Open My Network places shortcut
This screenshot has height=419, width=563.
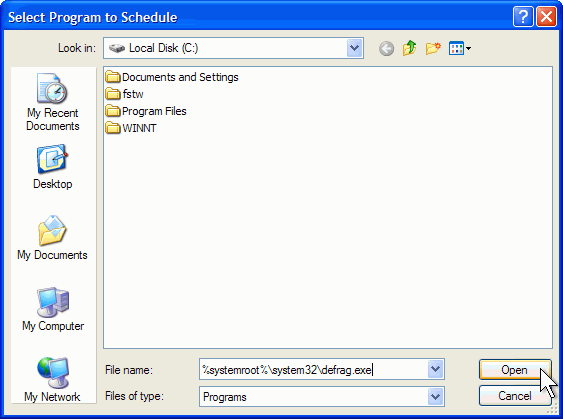coord(52,380)
